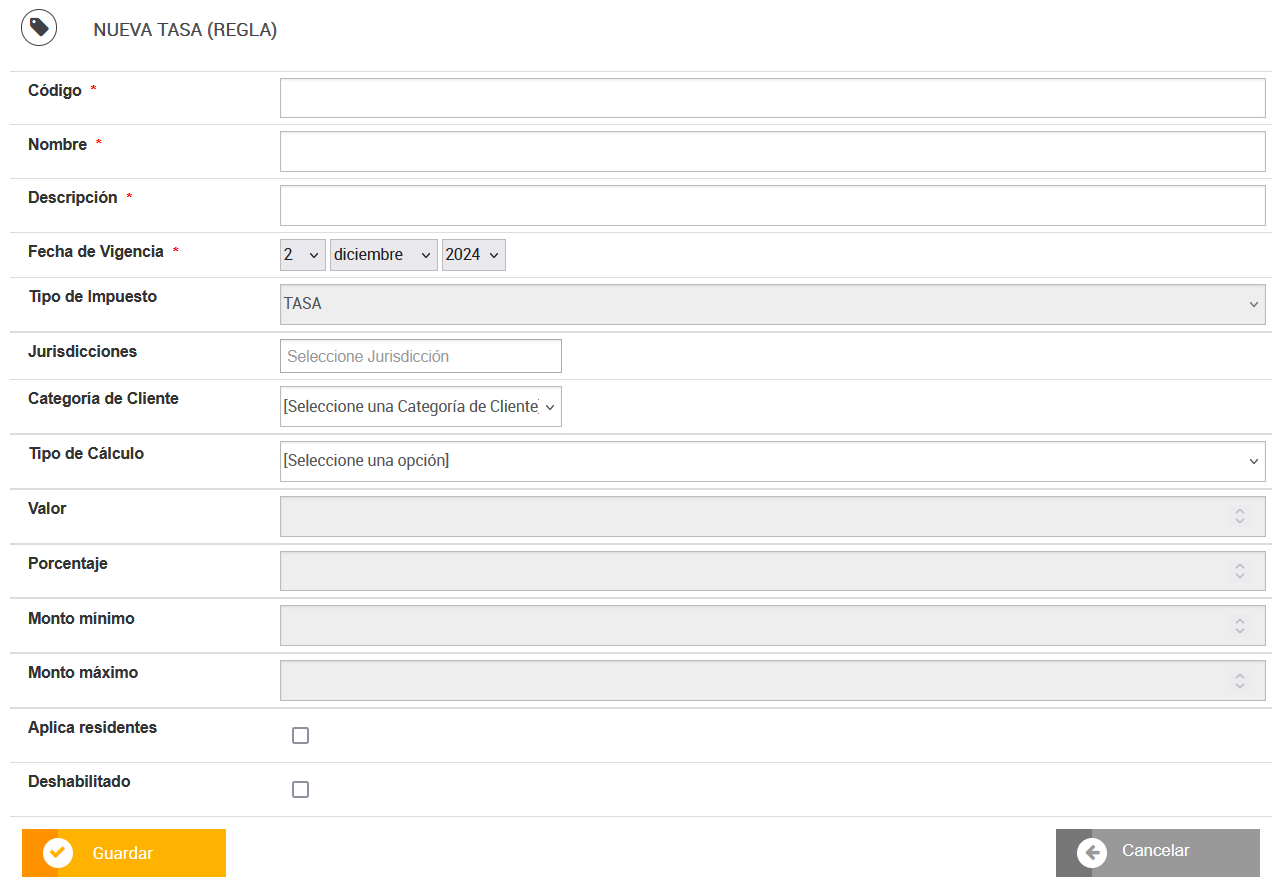Viewport: 1278px width, 892px height.
Task: Expand the Tipo de Impuesto dropdown
Action: click(x=772, y=304)
